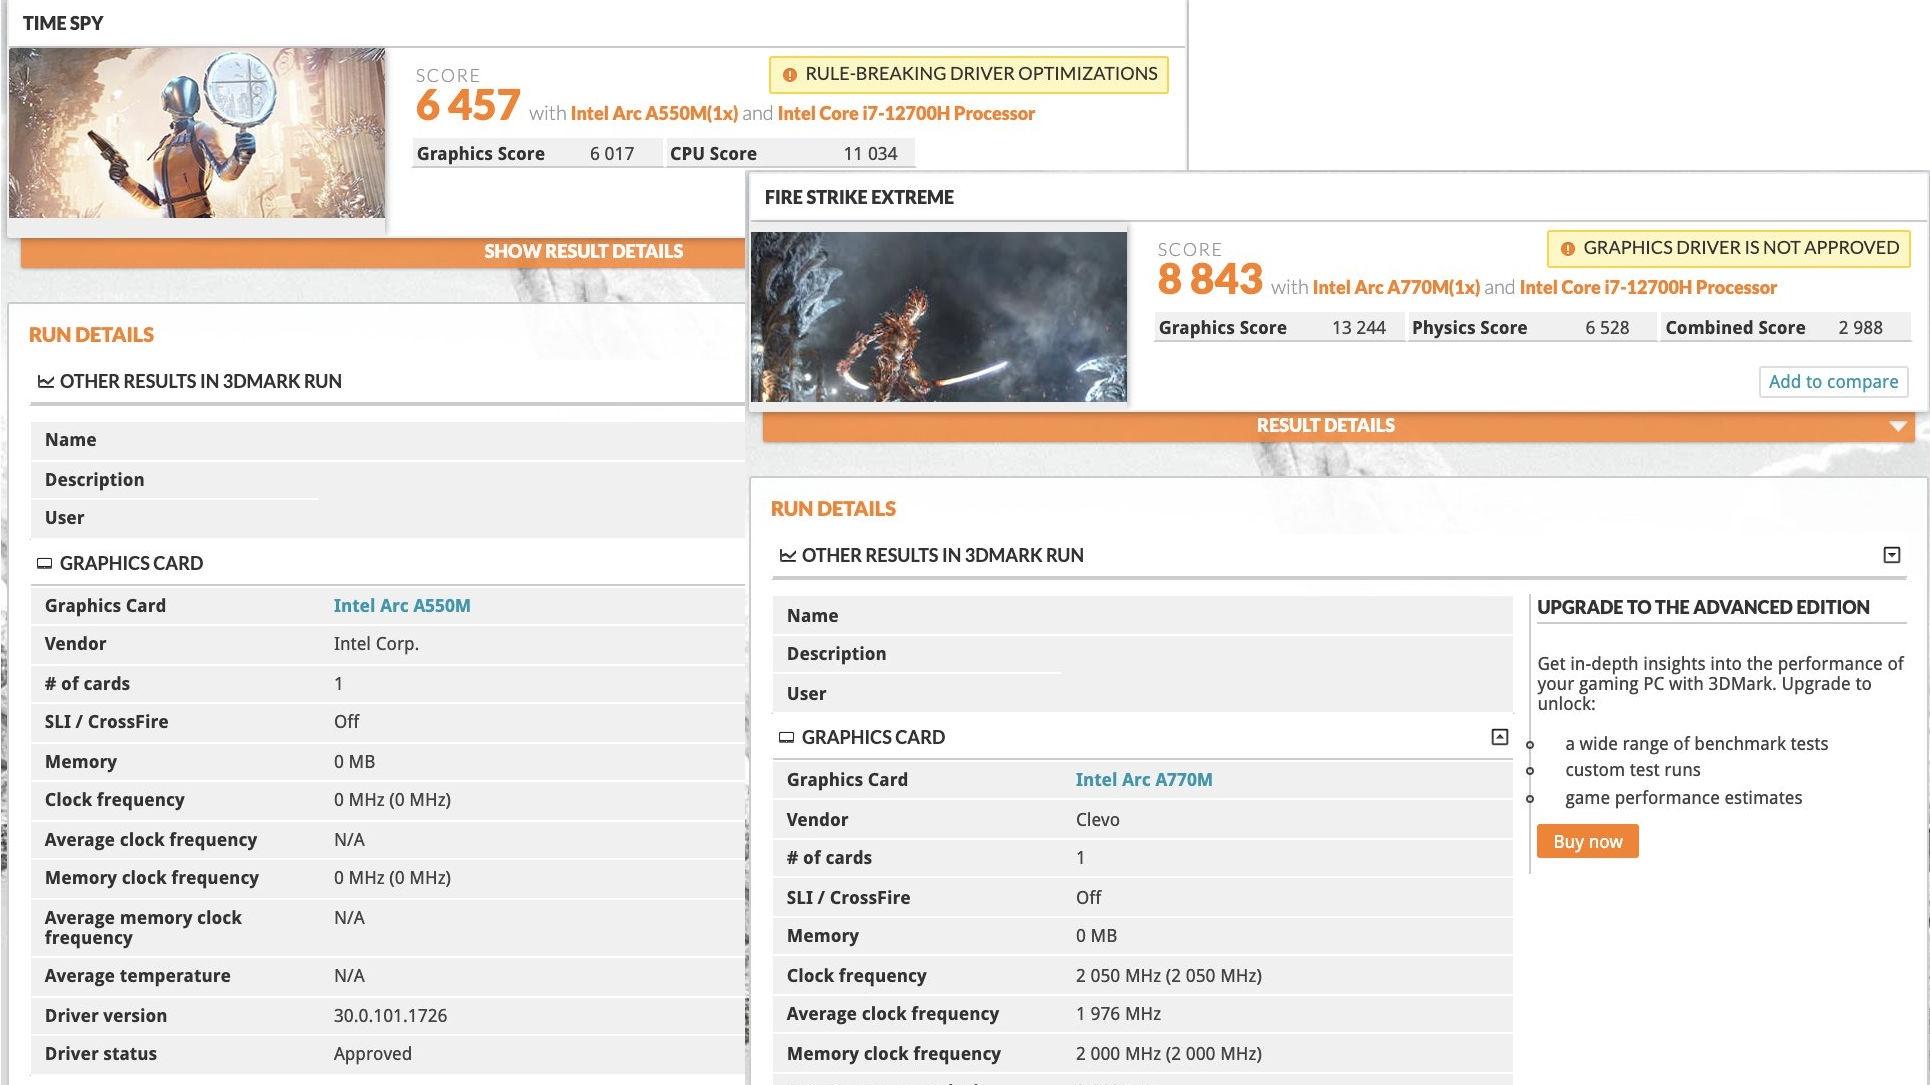The height and width of the screenshot is (1085, 1930).
Task: Collapse the Fire Strike Graphics Card section toggle
Action: pyautogui.click(x=1499, y=737)
